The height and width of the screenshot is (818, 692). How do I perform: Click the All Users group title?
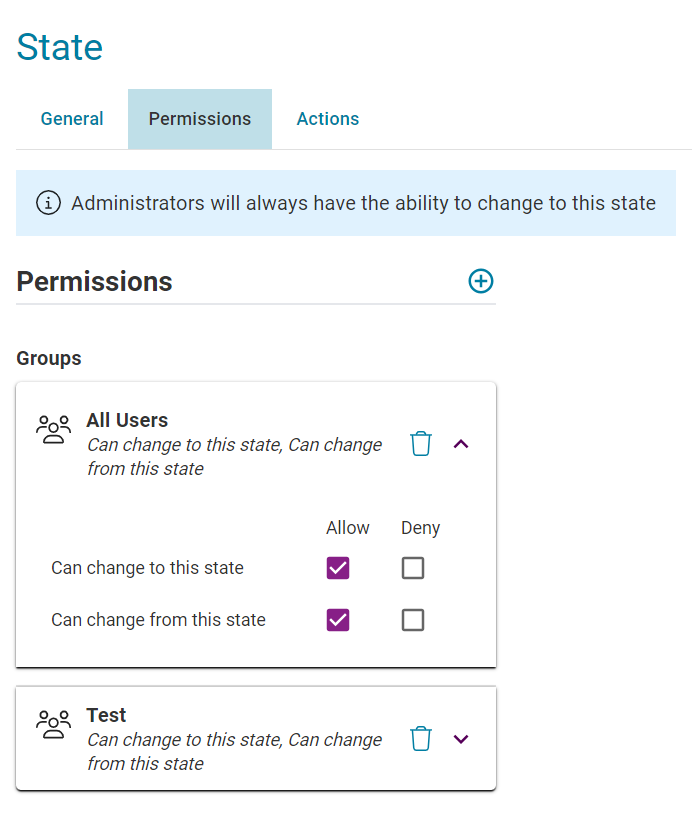tap(127, 420)
